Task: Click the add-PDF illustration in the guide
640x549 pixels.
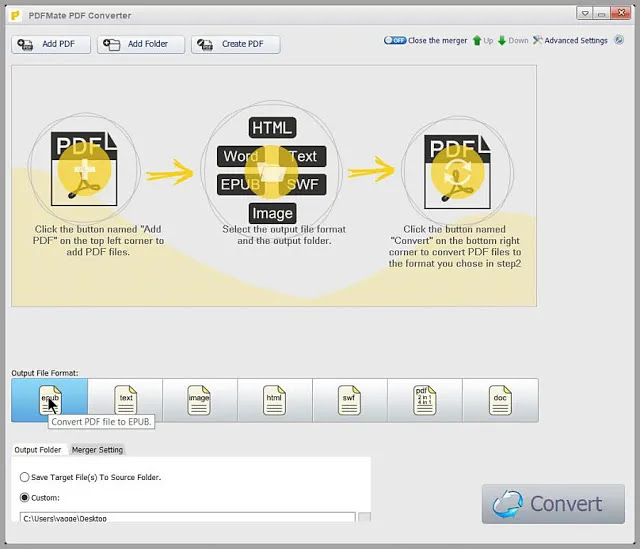Action: pyautogui.click(x=84, y=168)
